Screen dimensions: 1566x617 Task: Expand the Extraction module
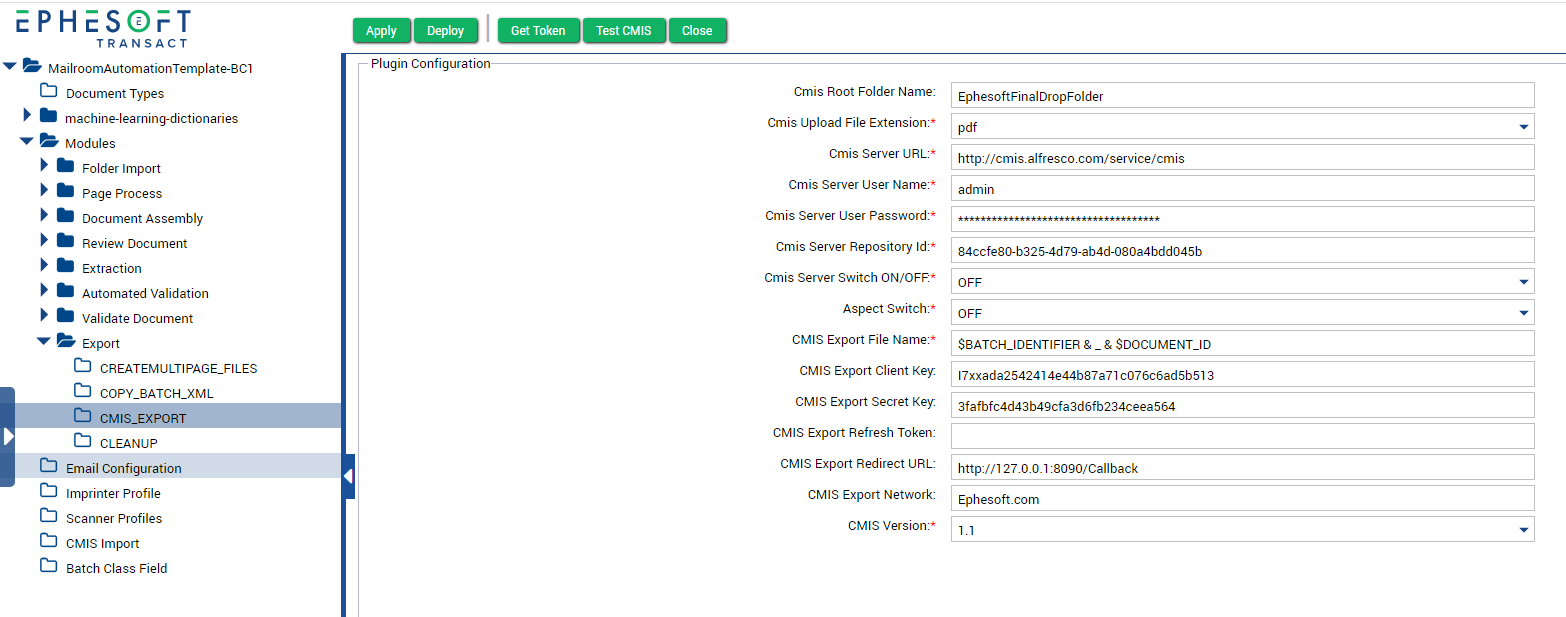click(44, 266)
